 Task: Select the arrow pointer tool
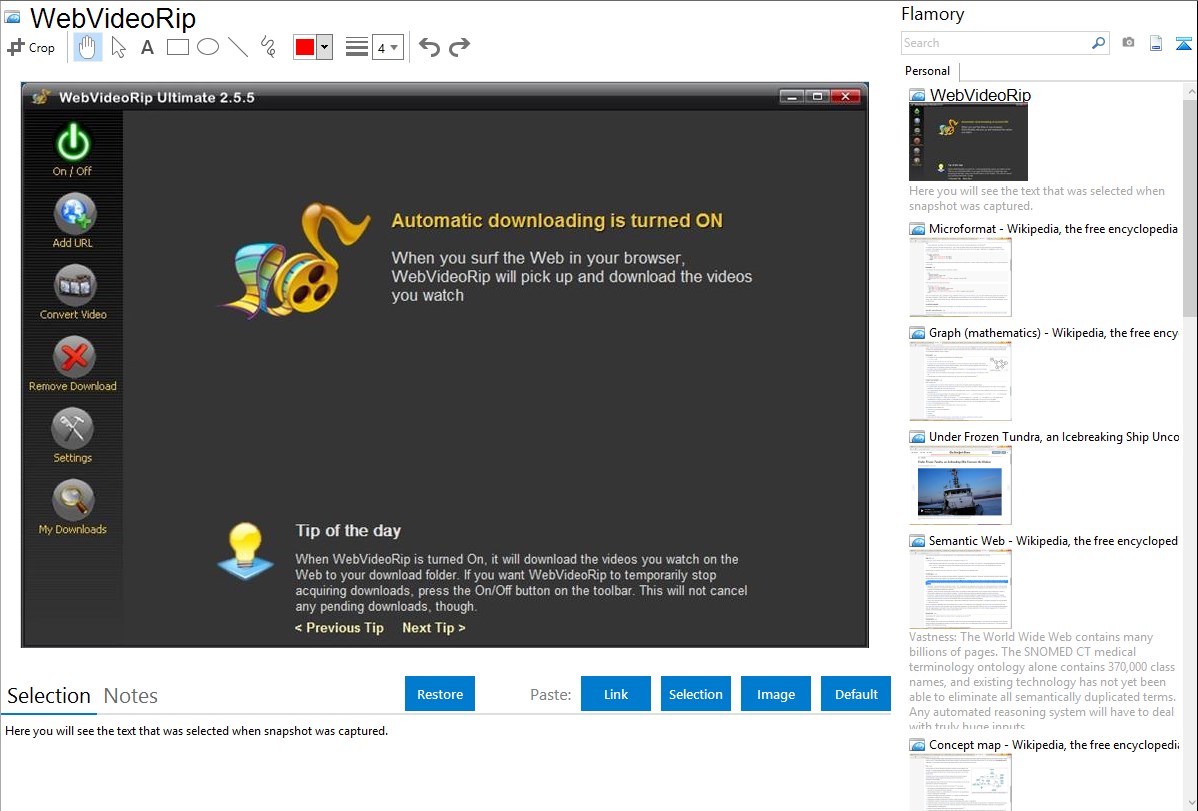coord(118,47)
